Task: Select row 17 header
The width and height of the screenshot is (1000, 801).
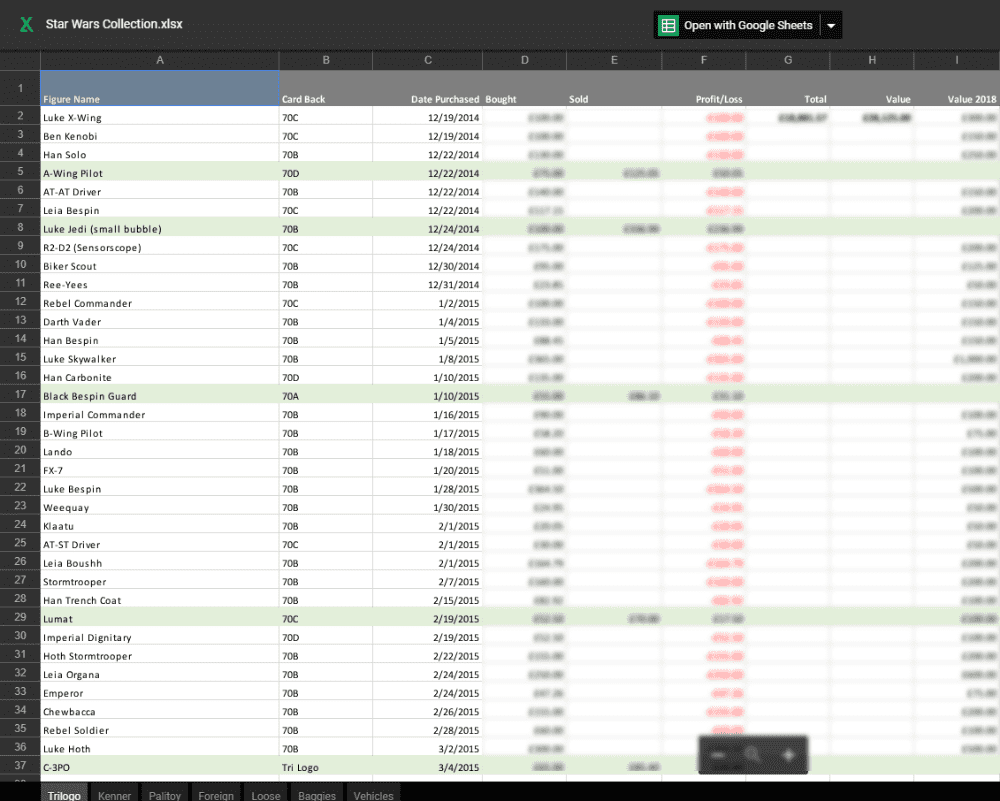Action: 20,394
